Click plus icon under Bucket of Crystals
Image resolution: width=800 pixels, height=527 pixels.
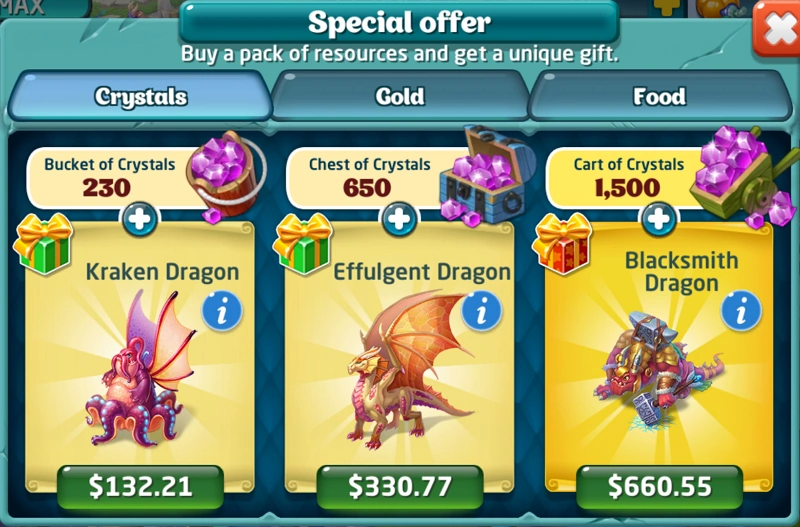139,219
